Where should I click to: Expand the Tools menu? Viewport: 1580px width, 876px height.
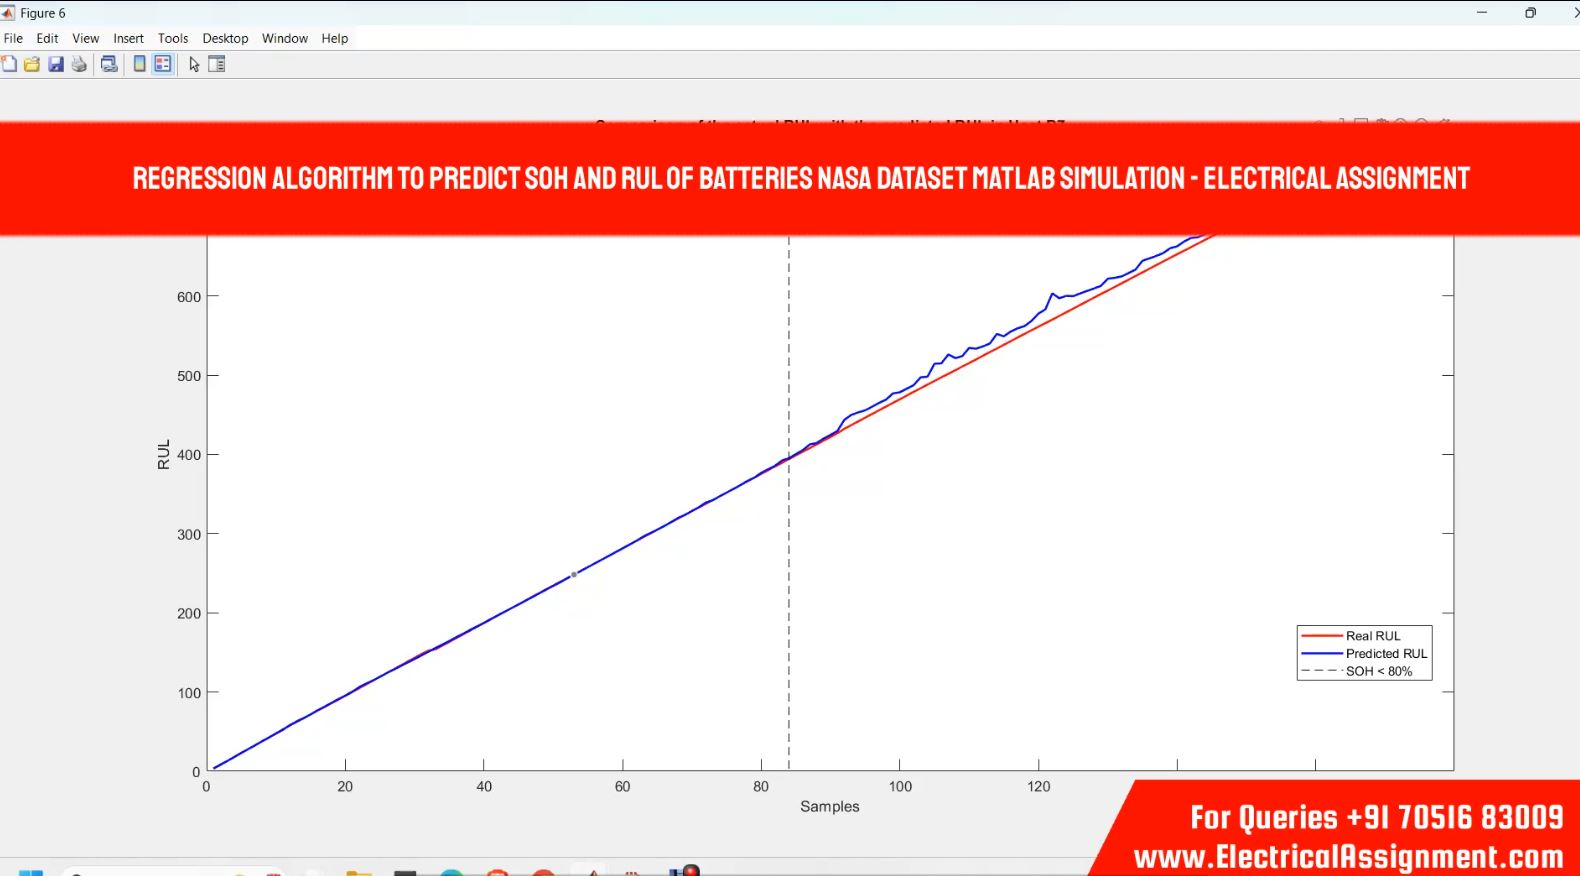(x=173, y=38)
